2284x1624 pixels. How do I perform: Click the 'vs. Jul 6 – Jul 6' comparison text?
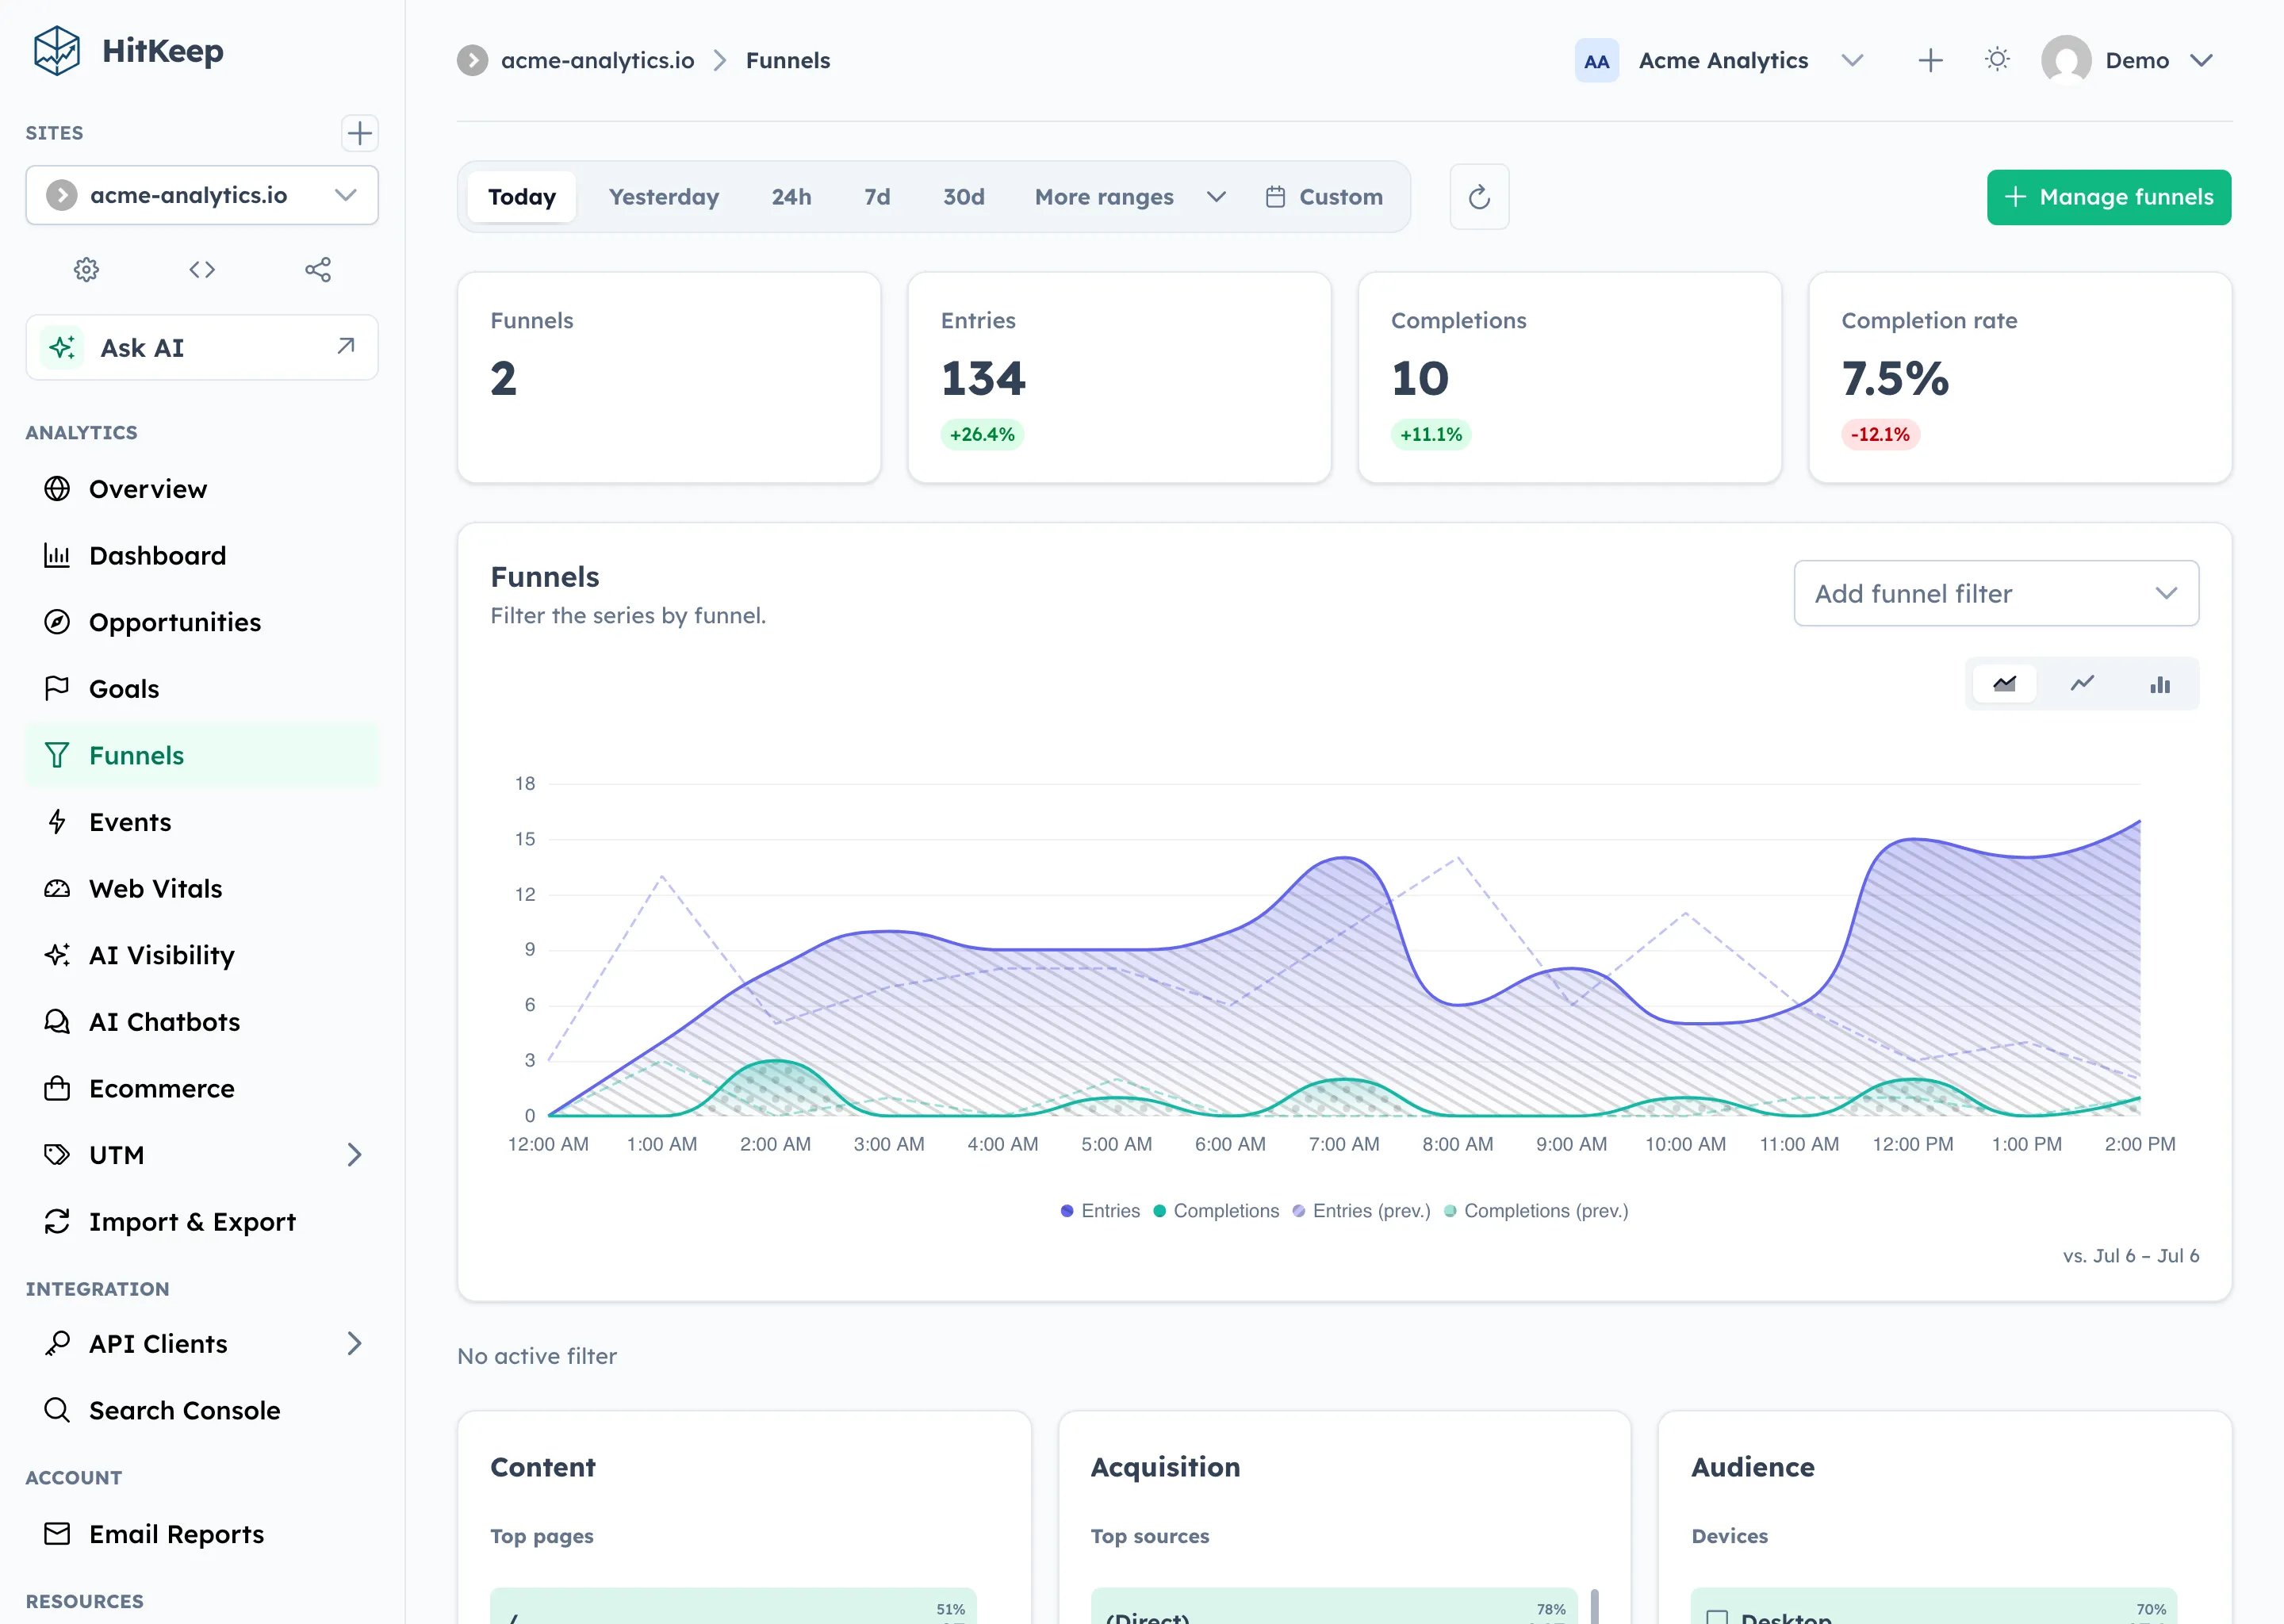tap(2131, 1256)
